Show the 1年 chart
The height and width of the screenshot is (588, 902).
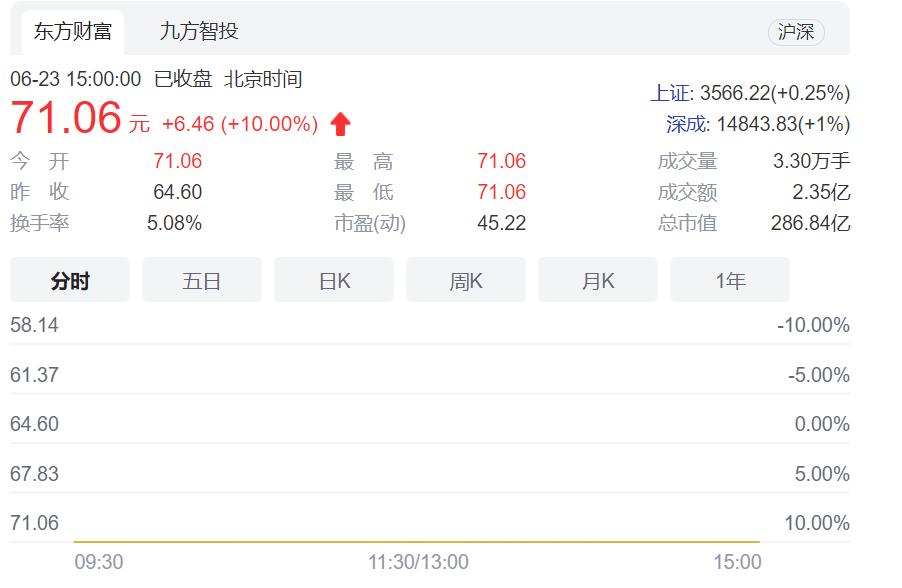coord(730,281)
